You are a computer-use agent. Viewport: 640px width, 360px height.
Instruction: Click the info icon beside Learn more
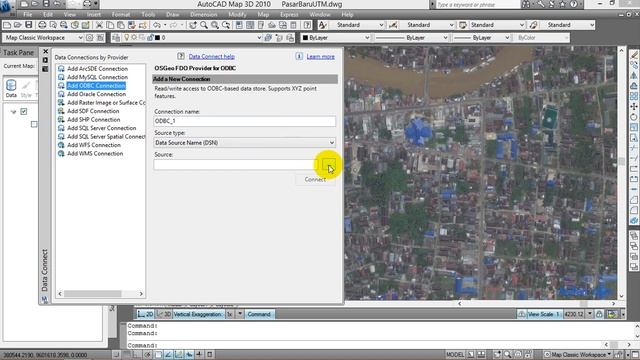pos(299,56)
